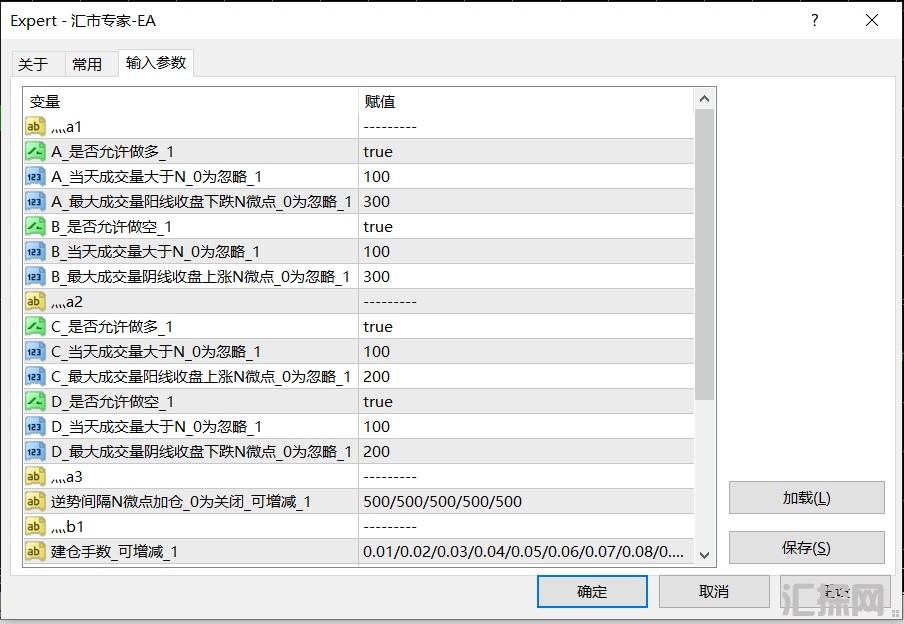Click the scrollbar down arrow in parameter list
The height and width of the screenshot is (624, 904).
click(704, 555)
